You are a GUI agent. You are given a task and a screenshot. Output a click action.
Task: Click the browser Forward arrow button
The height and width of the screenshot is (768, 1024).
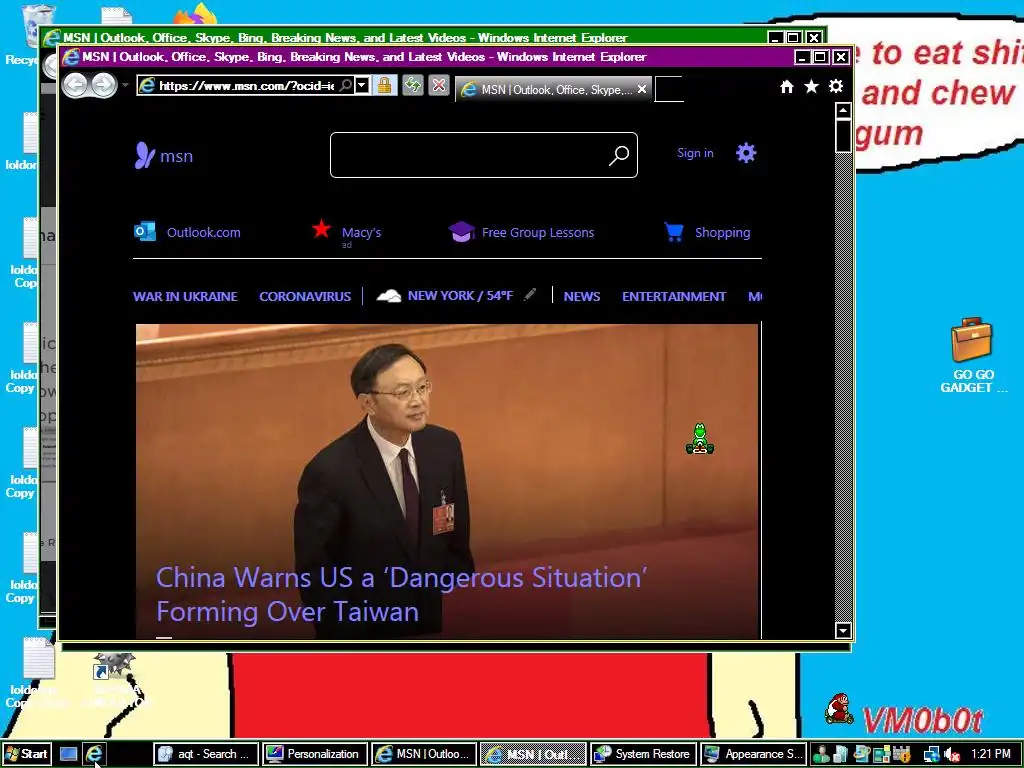(103, 85)
